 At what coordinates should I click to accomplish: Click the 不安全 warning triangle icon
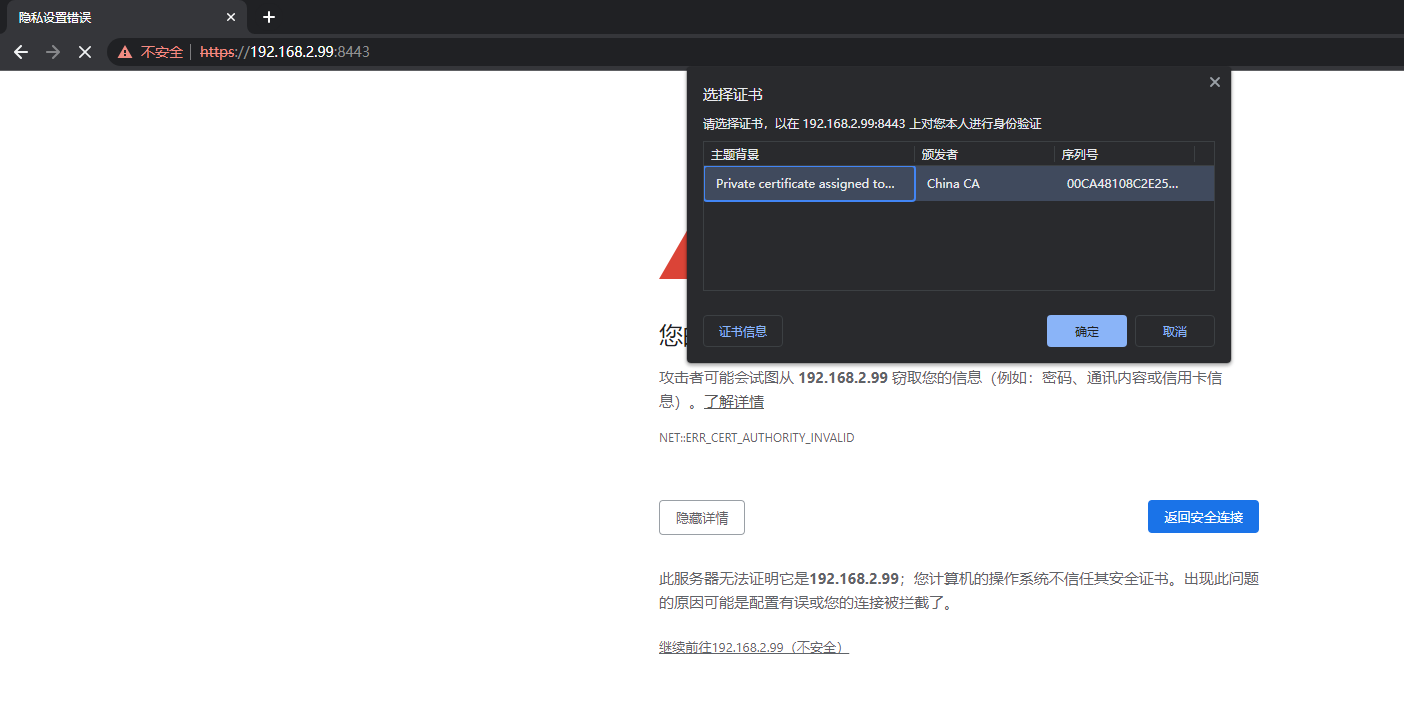pos(125,52)
